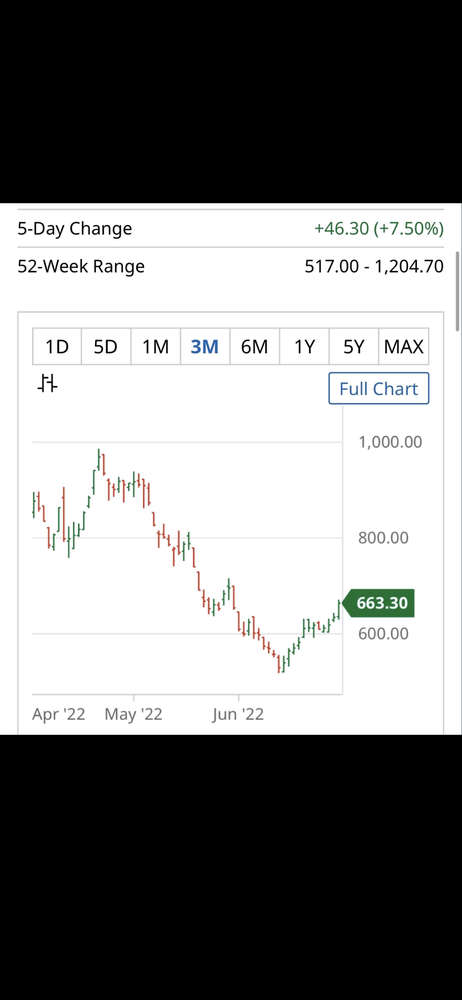Open the Full Chart button

(x=379, y=388)
